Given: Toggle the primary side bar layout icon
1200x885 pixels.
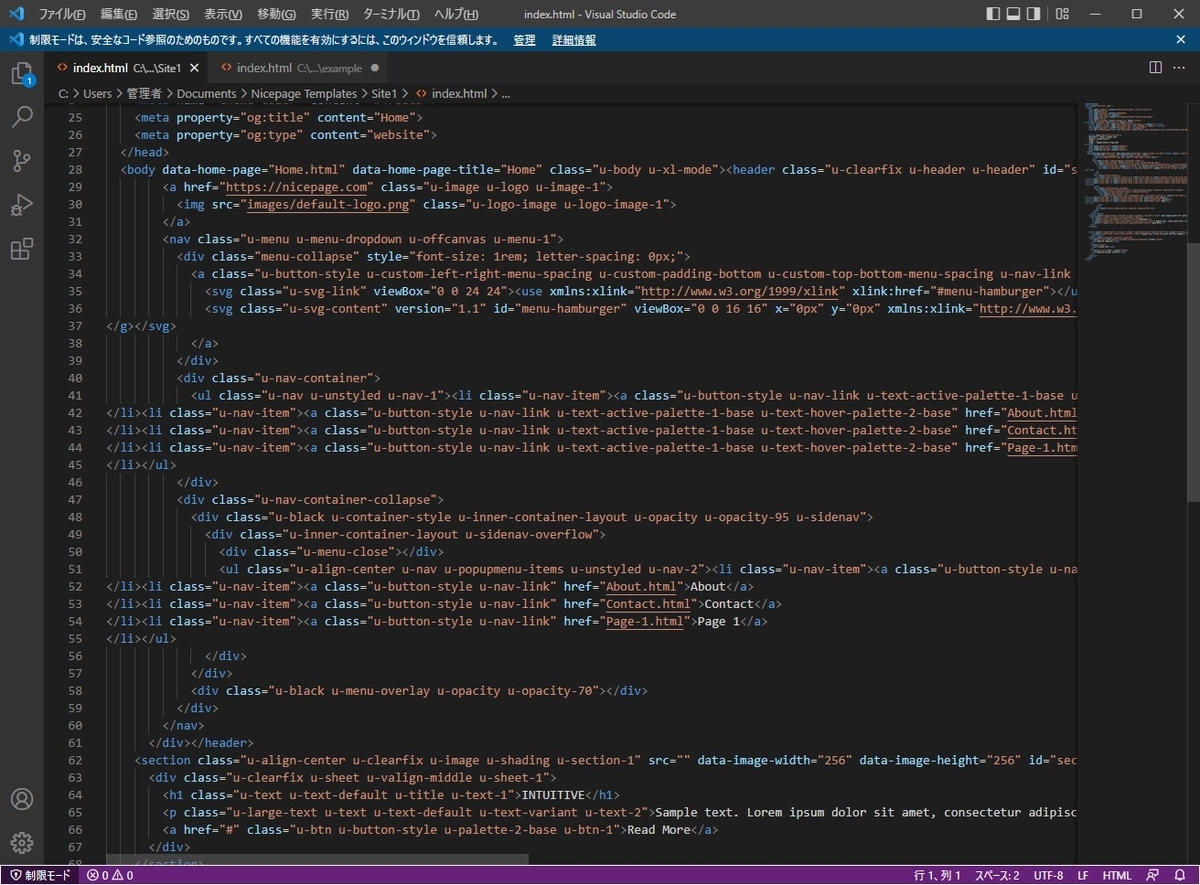Looking at the screenshot, I should 993,14.
